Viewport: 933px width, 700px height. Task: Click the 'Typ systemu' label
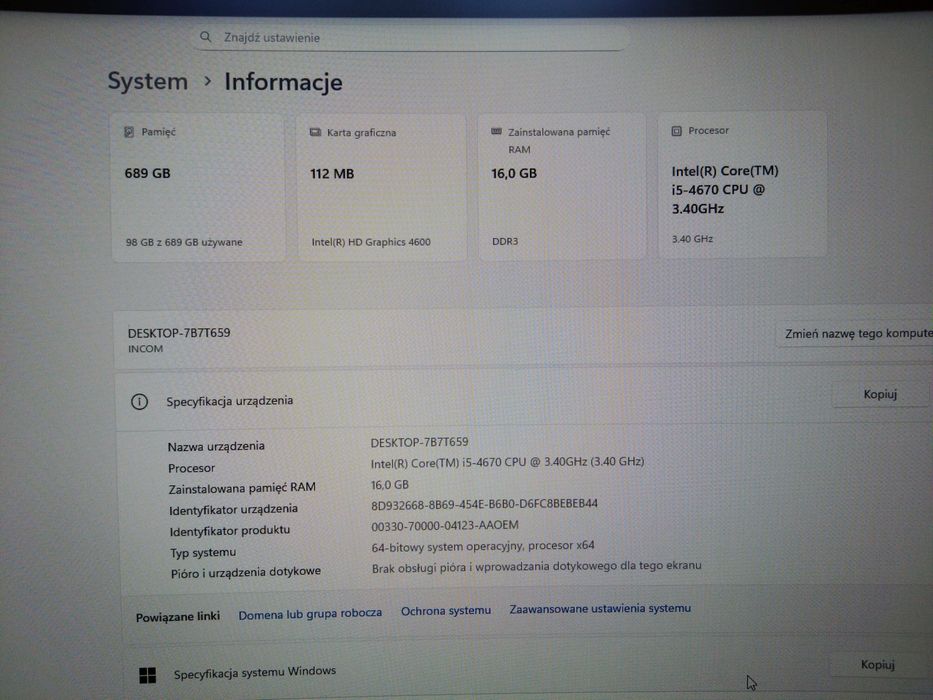[203, 552]
